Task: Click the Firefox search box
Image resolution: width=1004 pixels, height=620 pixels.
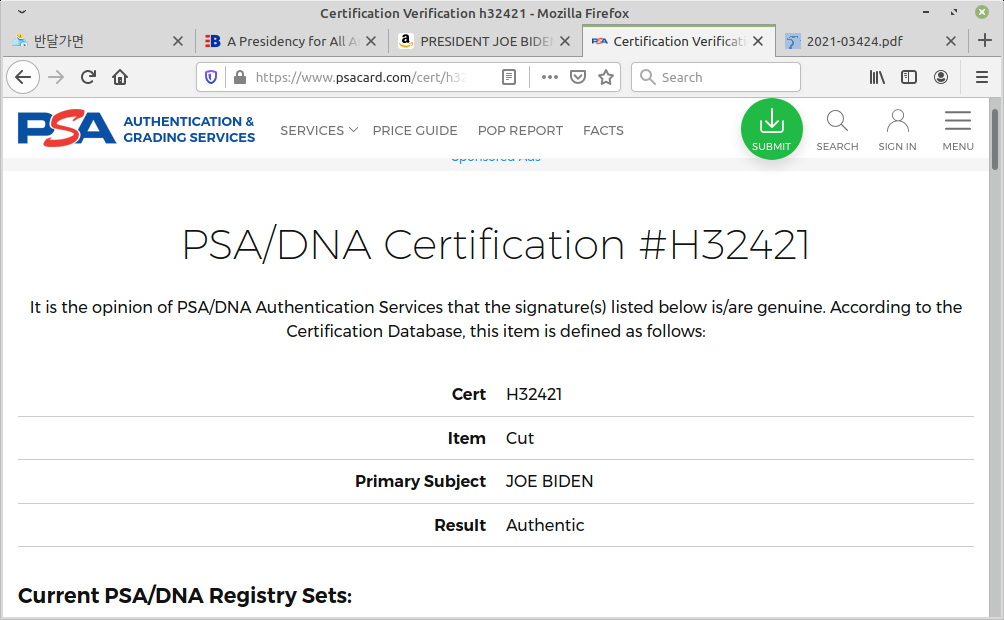Action: (x=716, y=78)
